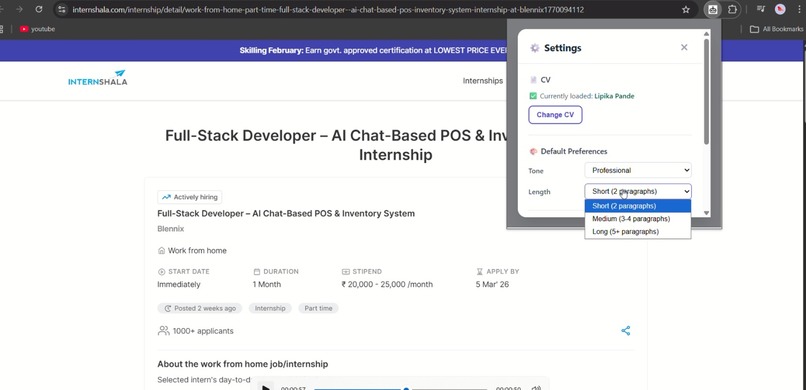Open the Extensions puzzle icon

tap(732, 9)
